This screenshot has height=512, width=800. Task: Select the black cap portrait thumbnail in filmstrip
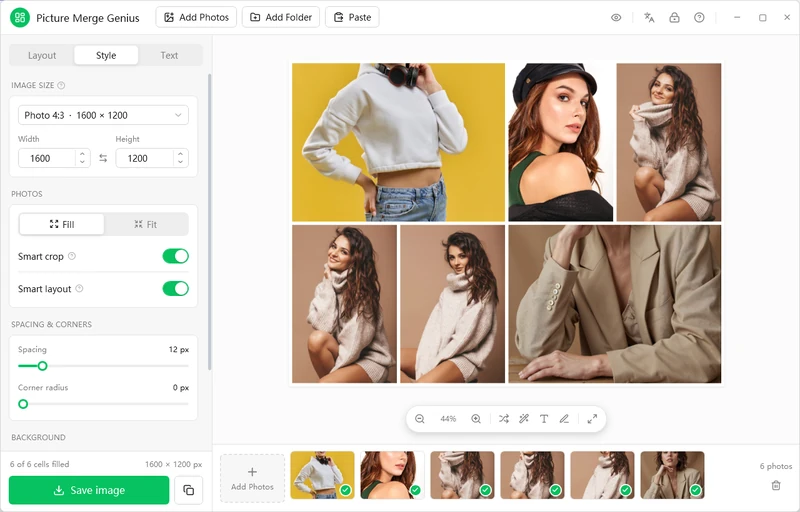392,475
